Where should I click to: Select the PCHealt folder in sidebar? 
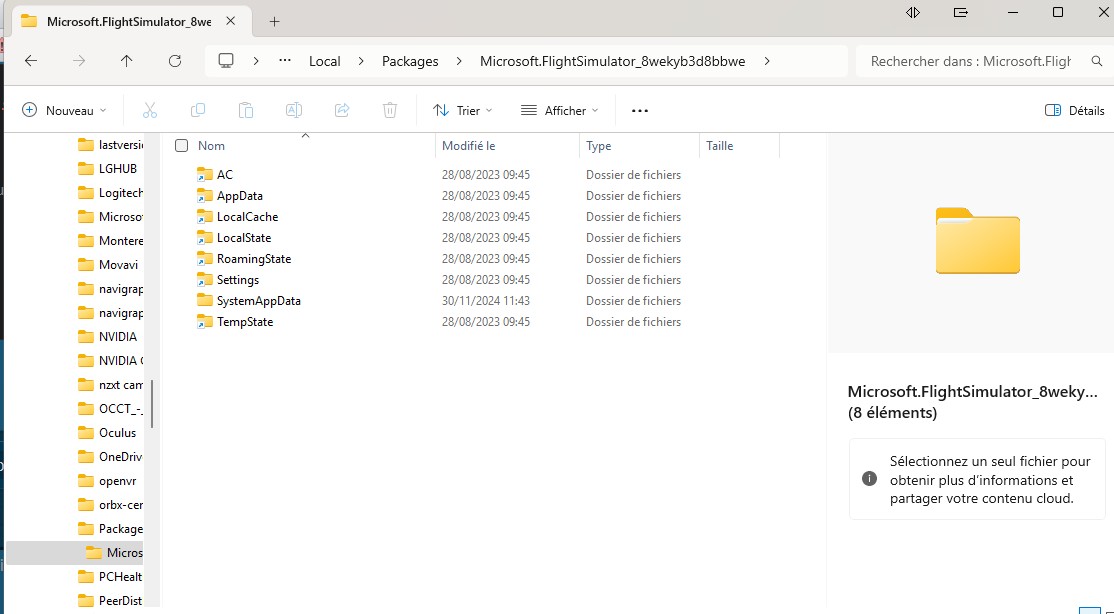[x=110, y=576]
